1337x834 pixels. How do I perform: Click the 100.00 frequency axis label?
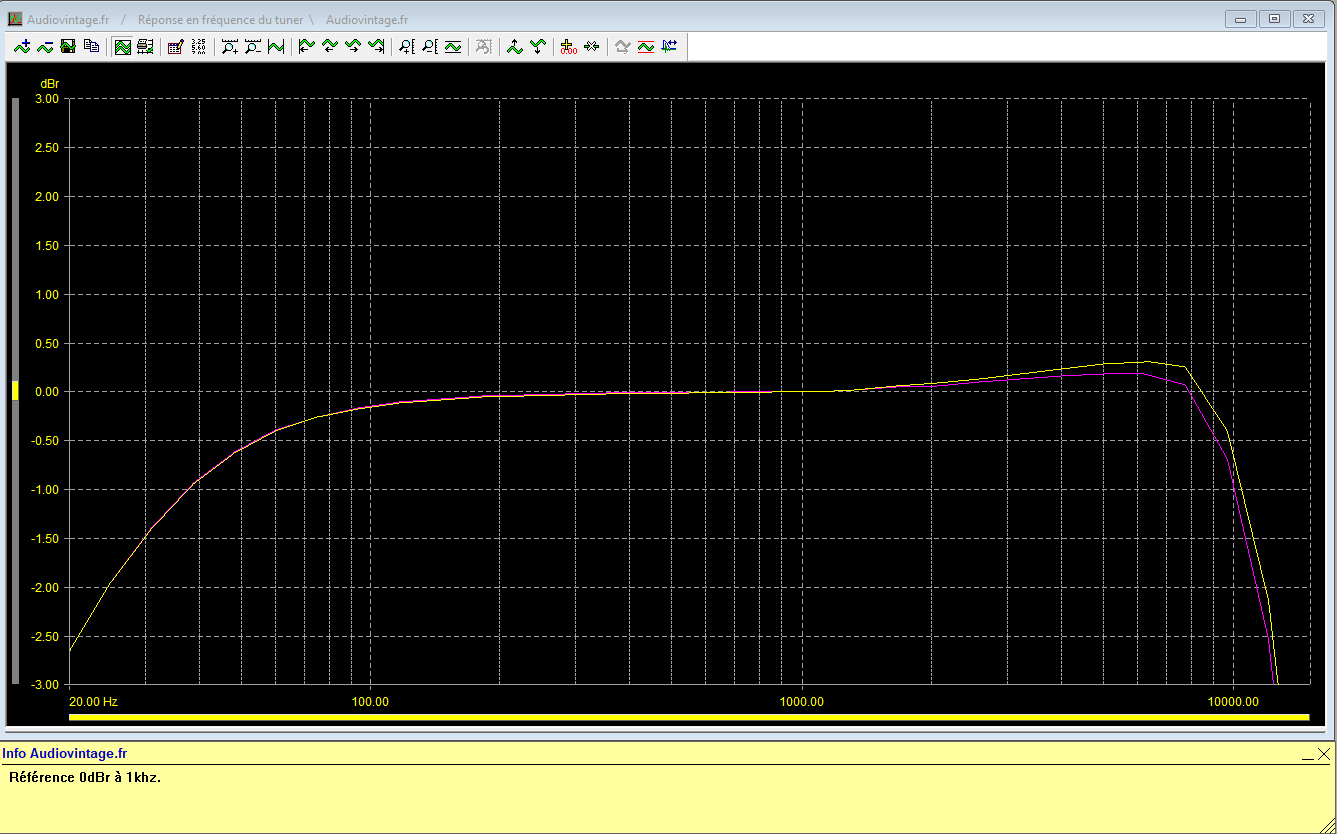coord(370,702)
